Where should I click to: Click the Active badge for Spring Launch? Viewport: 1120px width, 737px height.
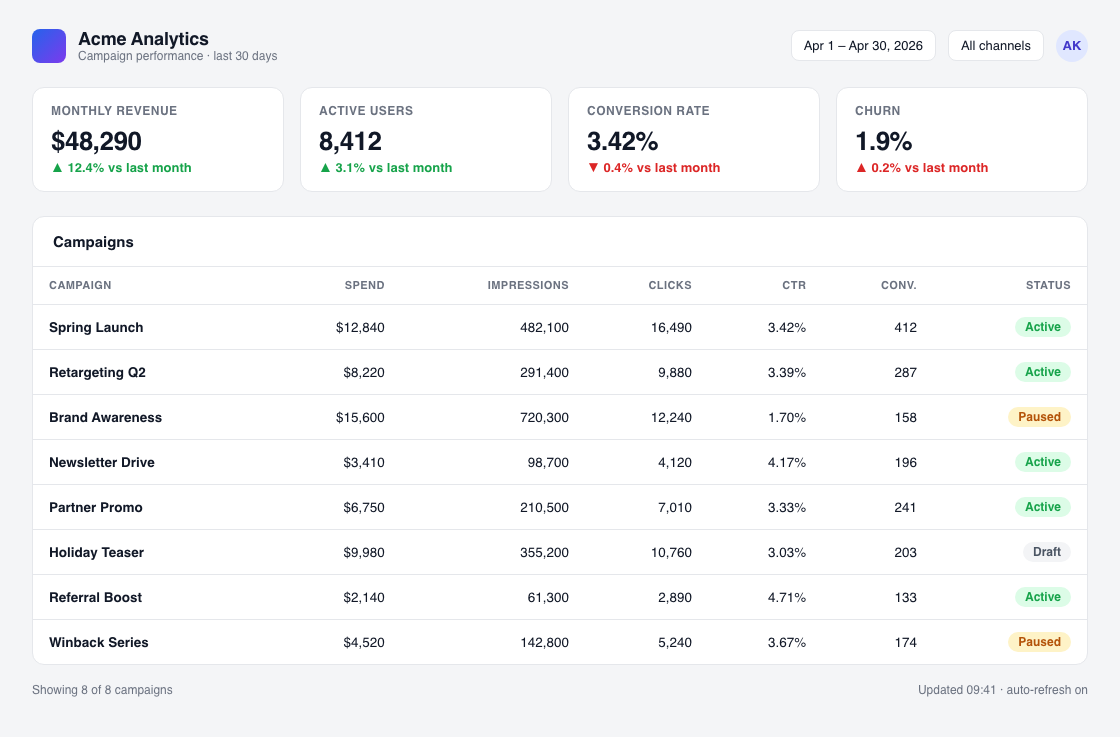pyautogui.click(x=1043, y=327)
